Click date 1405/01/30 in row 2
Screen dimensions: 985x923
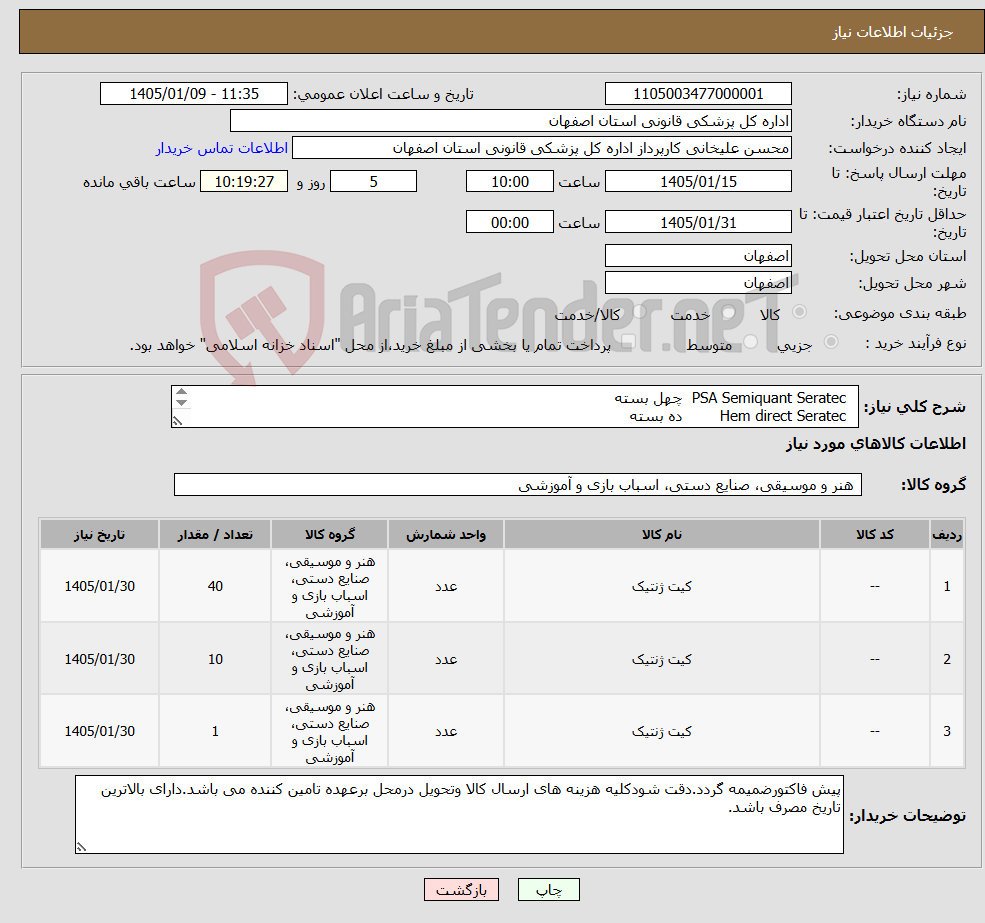[x=99, y=659]
